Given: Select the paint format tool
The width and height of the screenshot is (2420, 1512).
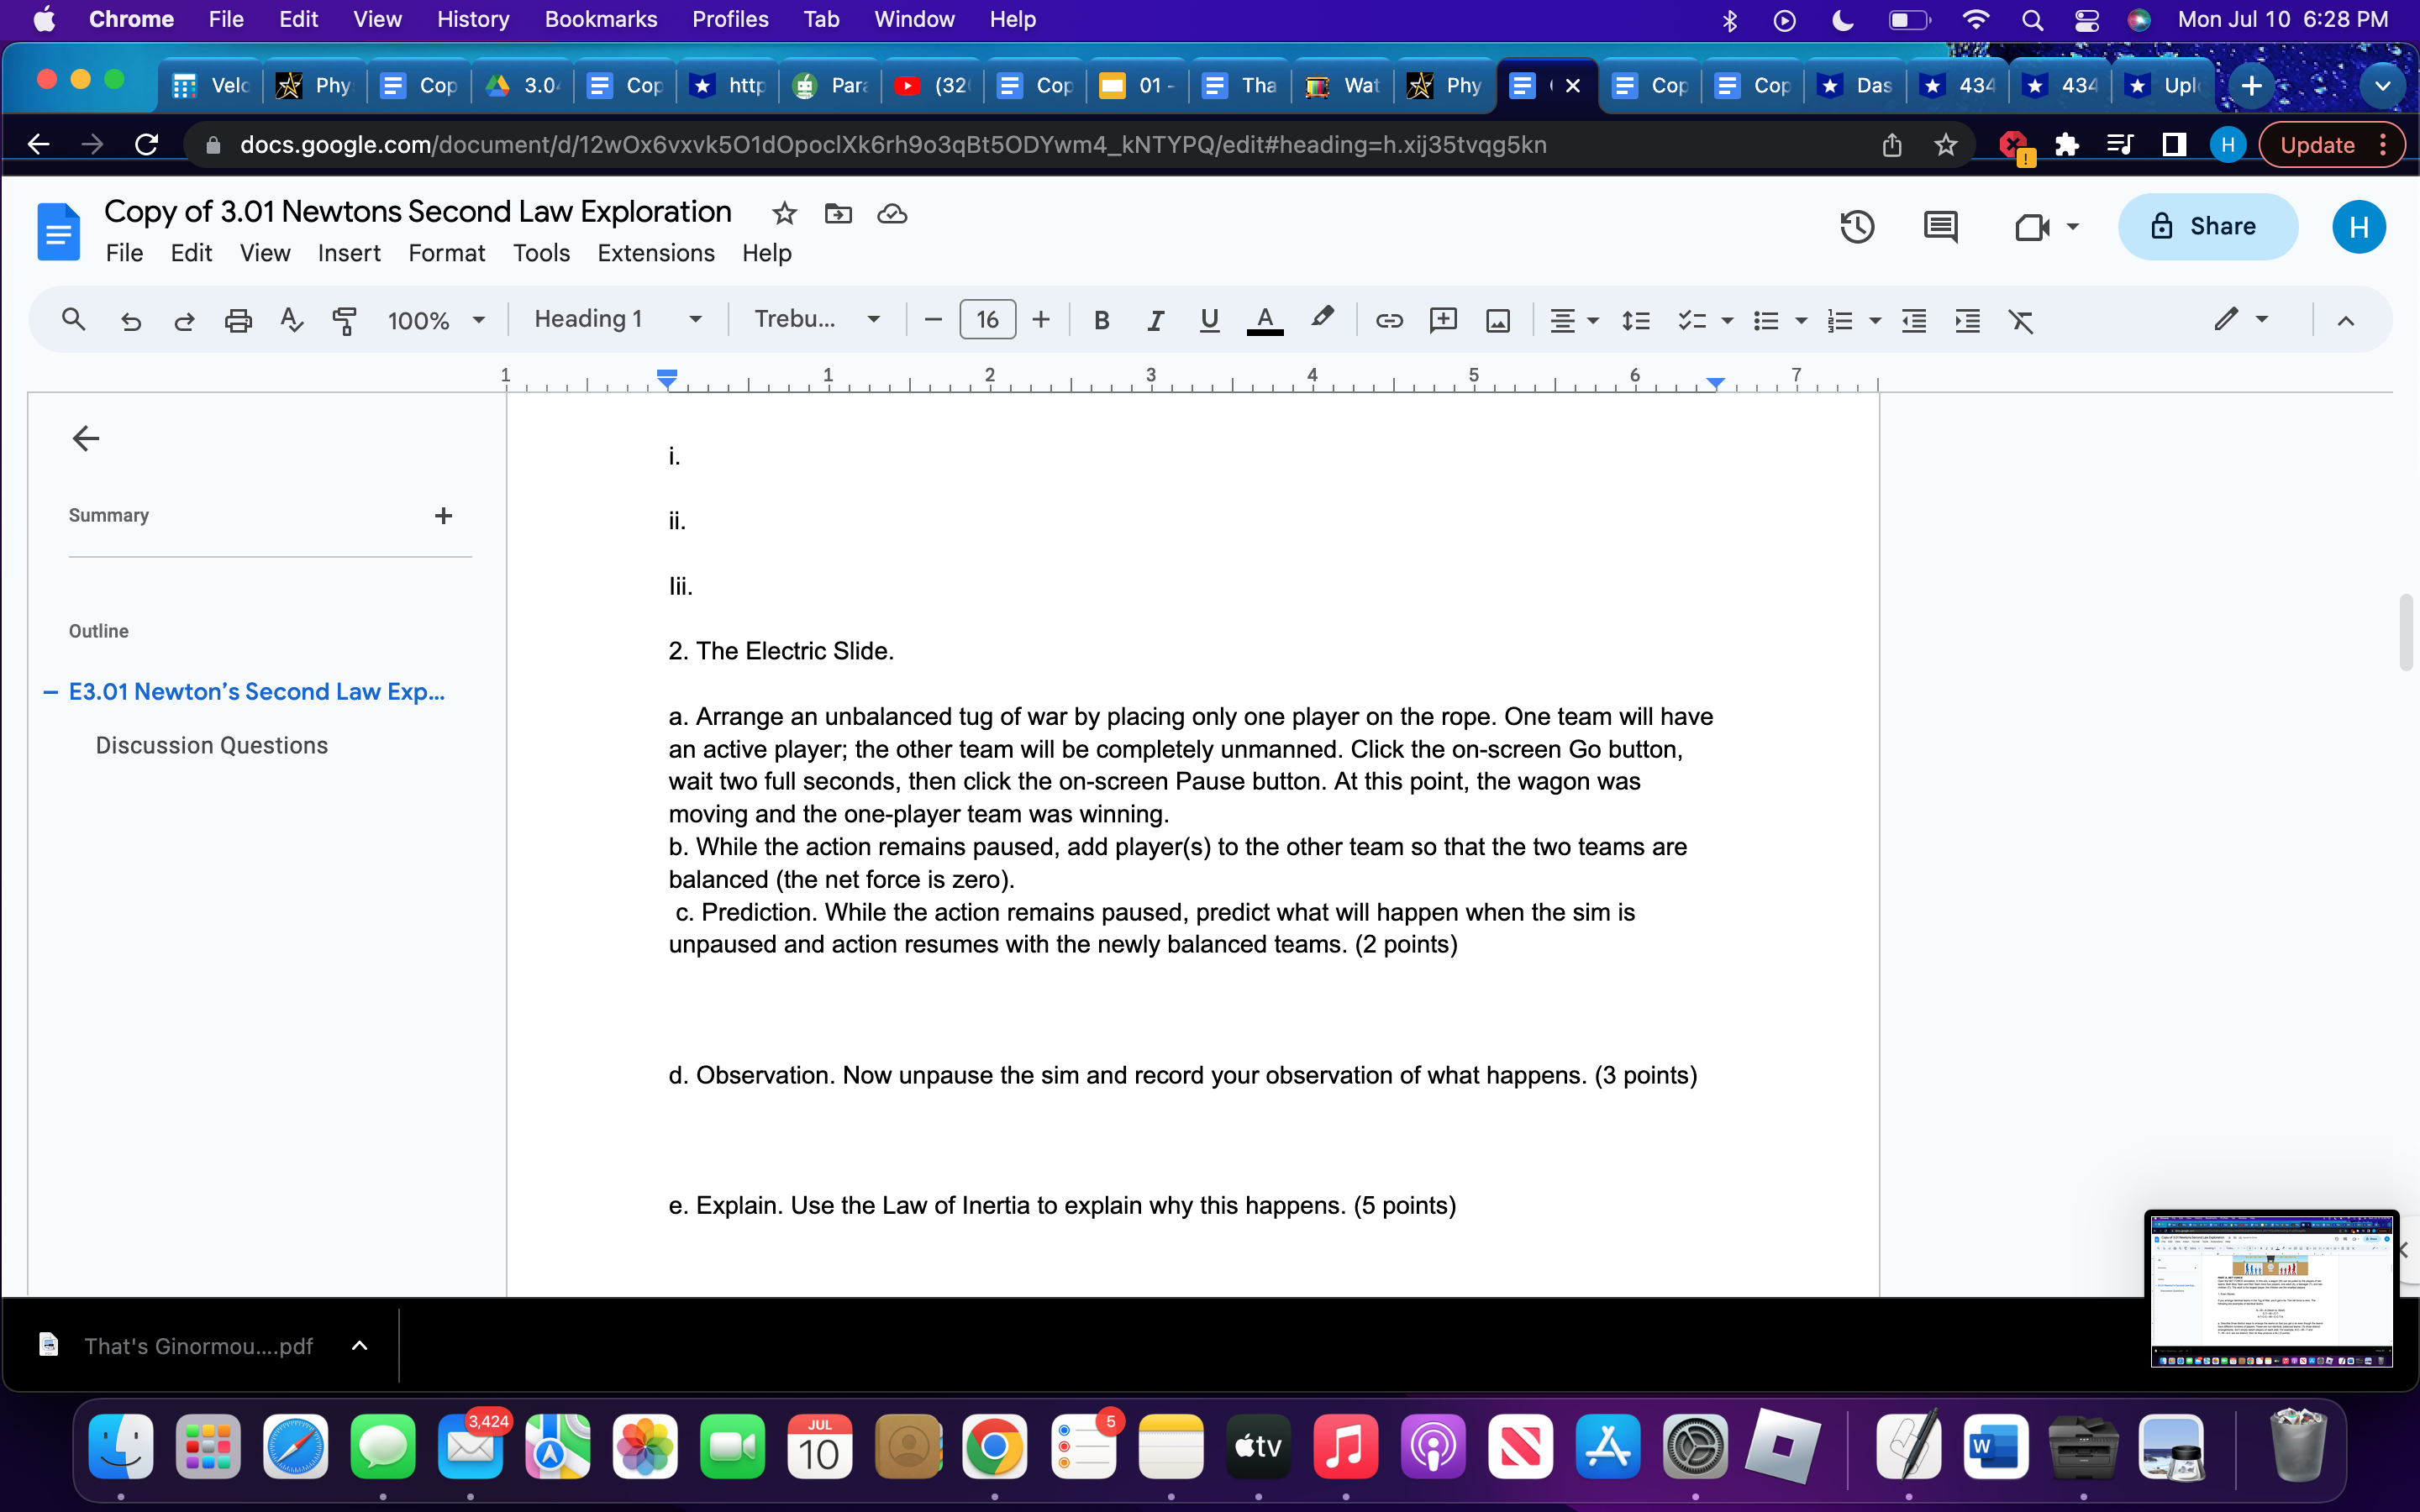Looking at the screenshot, I should [344, 320].
